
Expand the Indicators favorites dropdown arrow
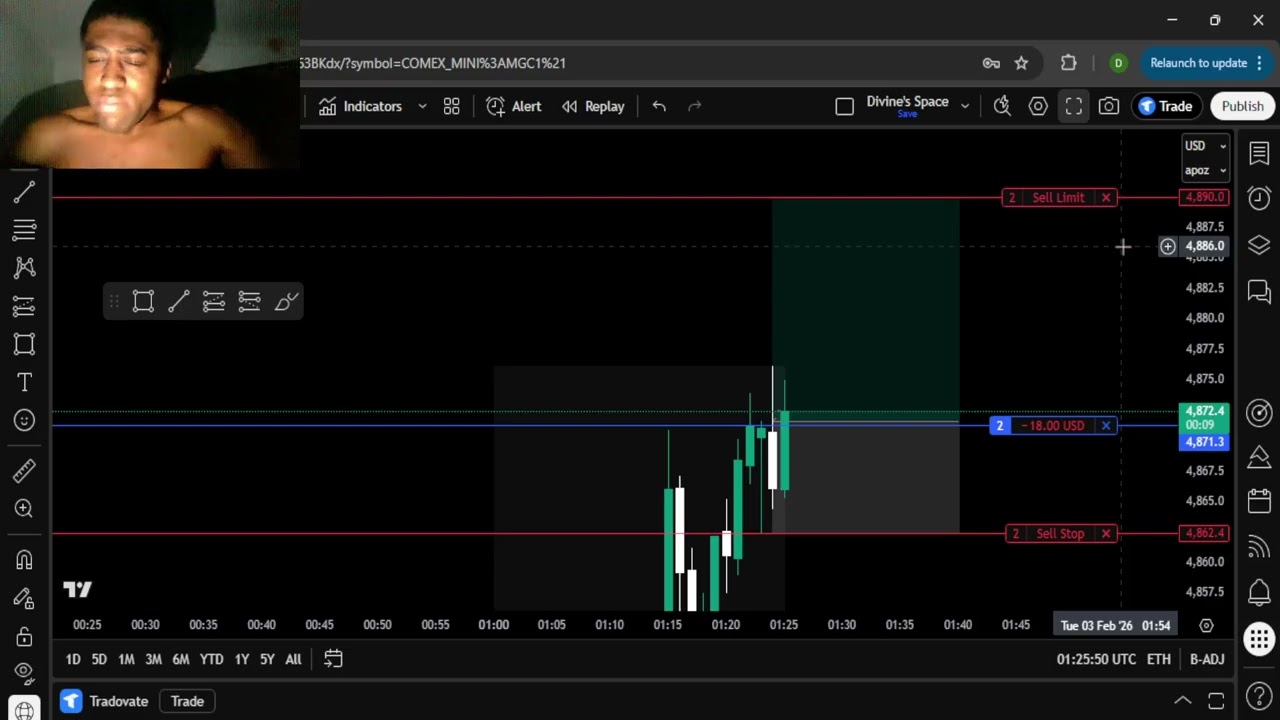(422, 106)
